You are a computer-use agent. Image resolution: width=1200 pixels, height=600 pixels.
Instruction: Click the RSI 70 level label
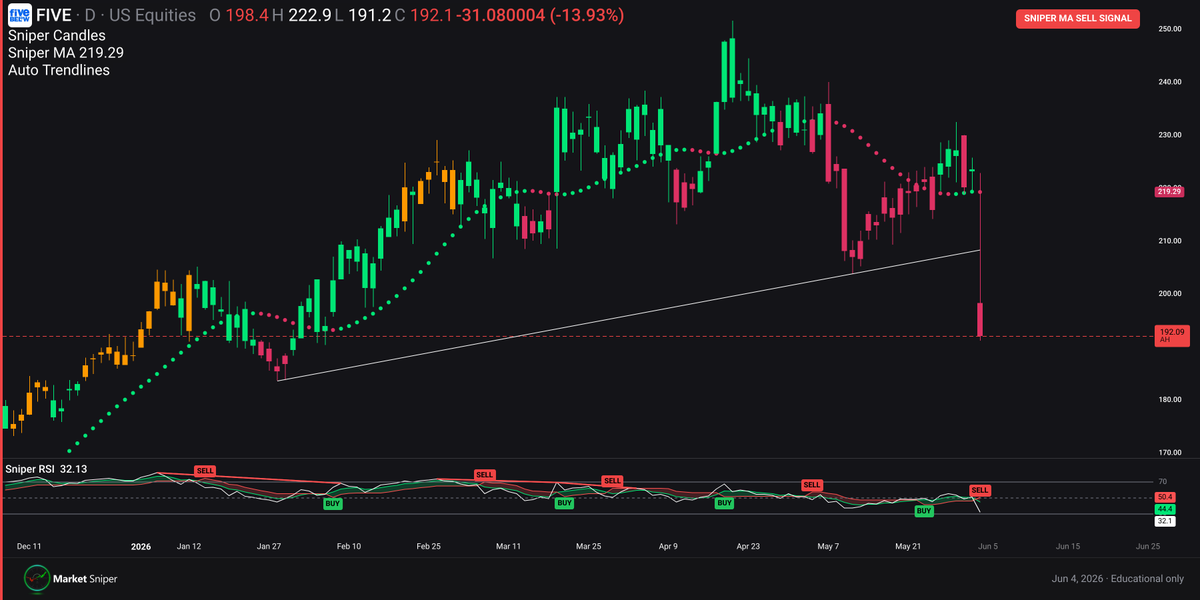coord(1163,482)
